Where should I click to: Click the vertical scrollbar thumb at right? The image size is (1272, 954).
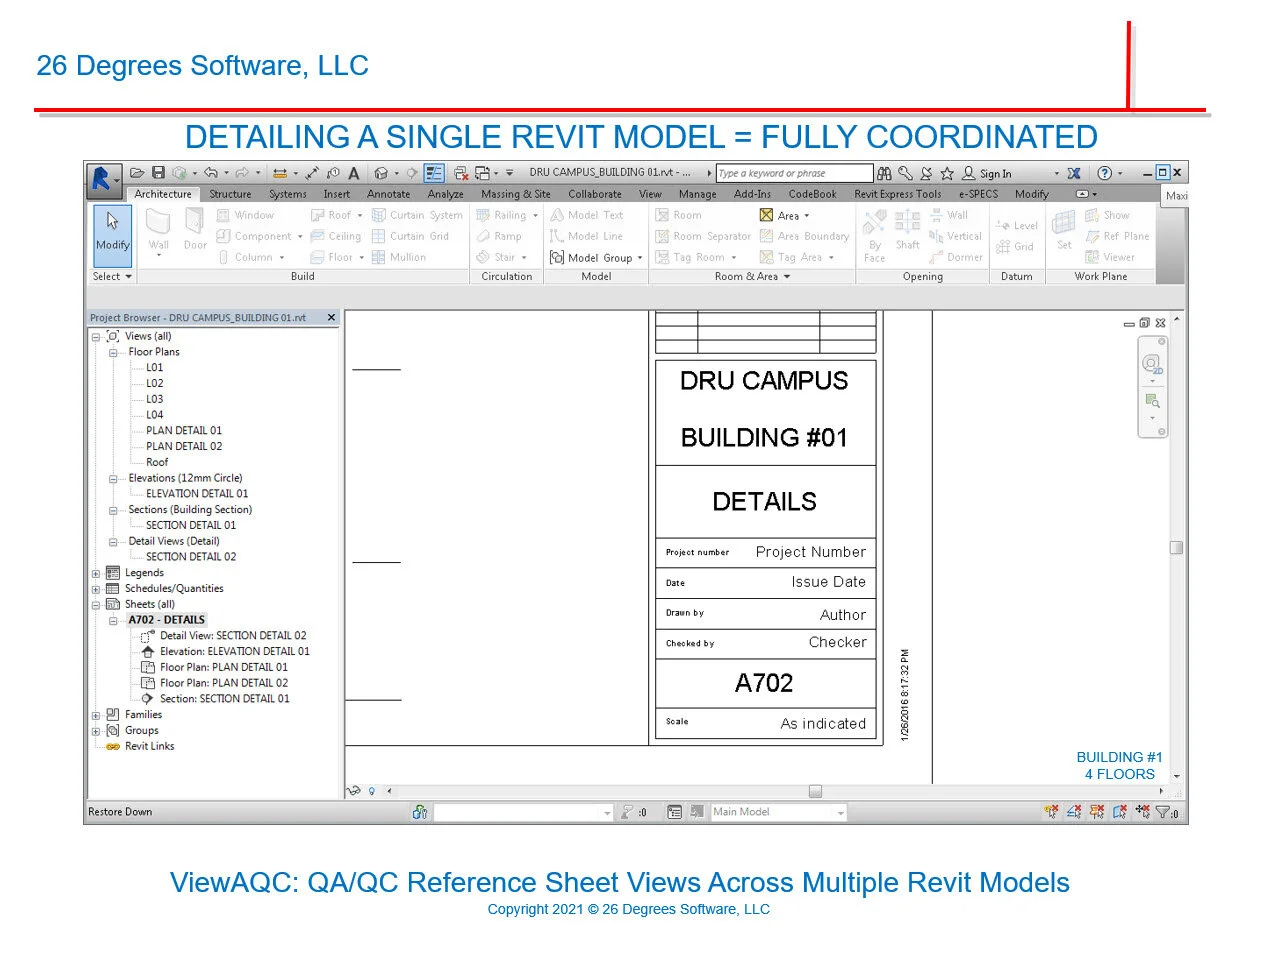point(1176,548)
